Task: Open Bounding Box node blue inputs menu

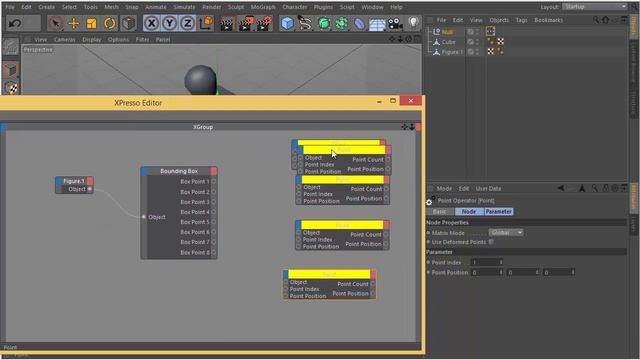Action: point(144,171)
